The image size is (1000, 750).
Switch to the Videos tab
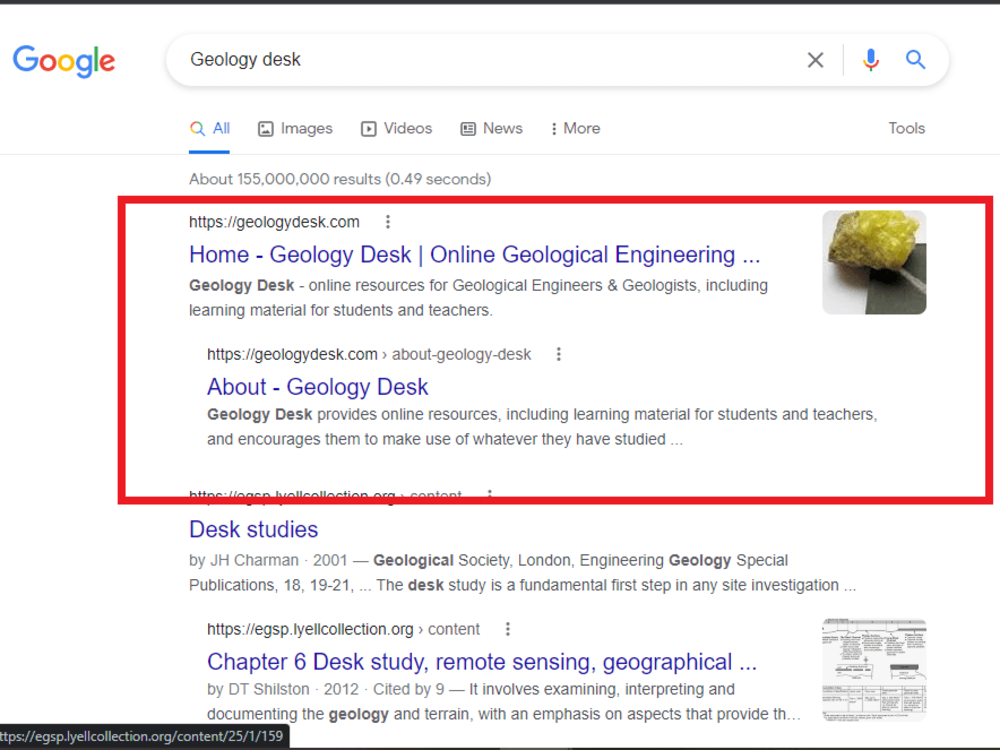pyautogui.click(x=397, y=129)
